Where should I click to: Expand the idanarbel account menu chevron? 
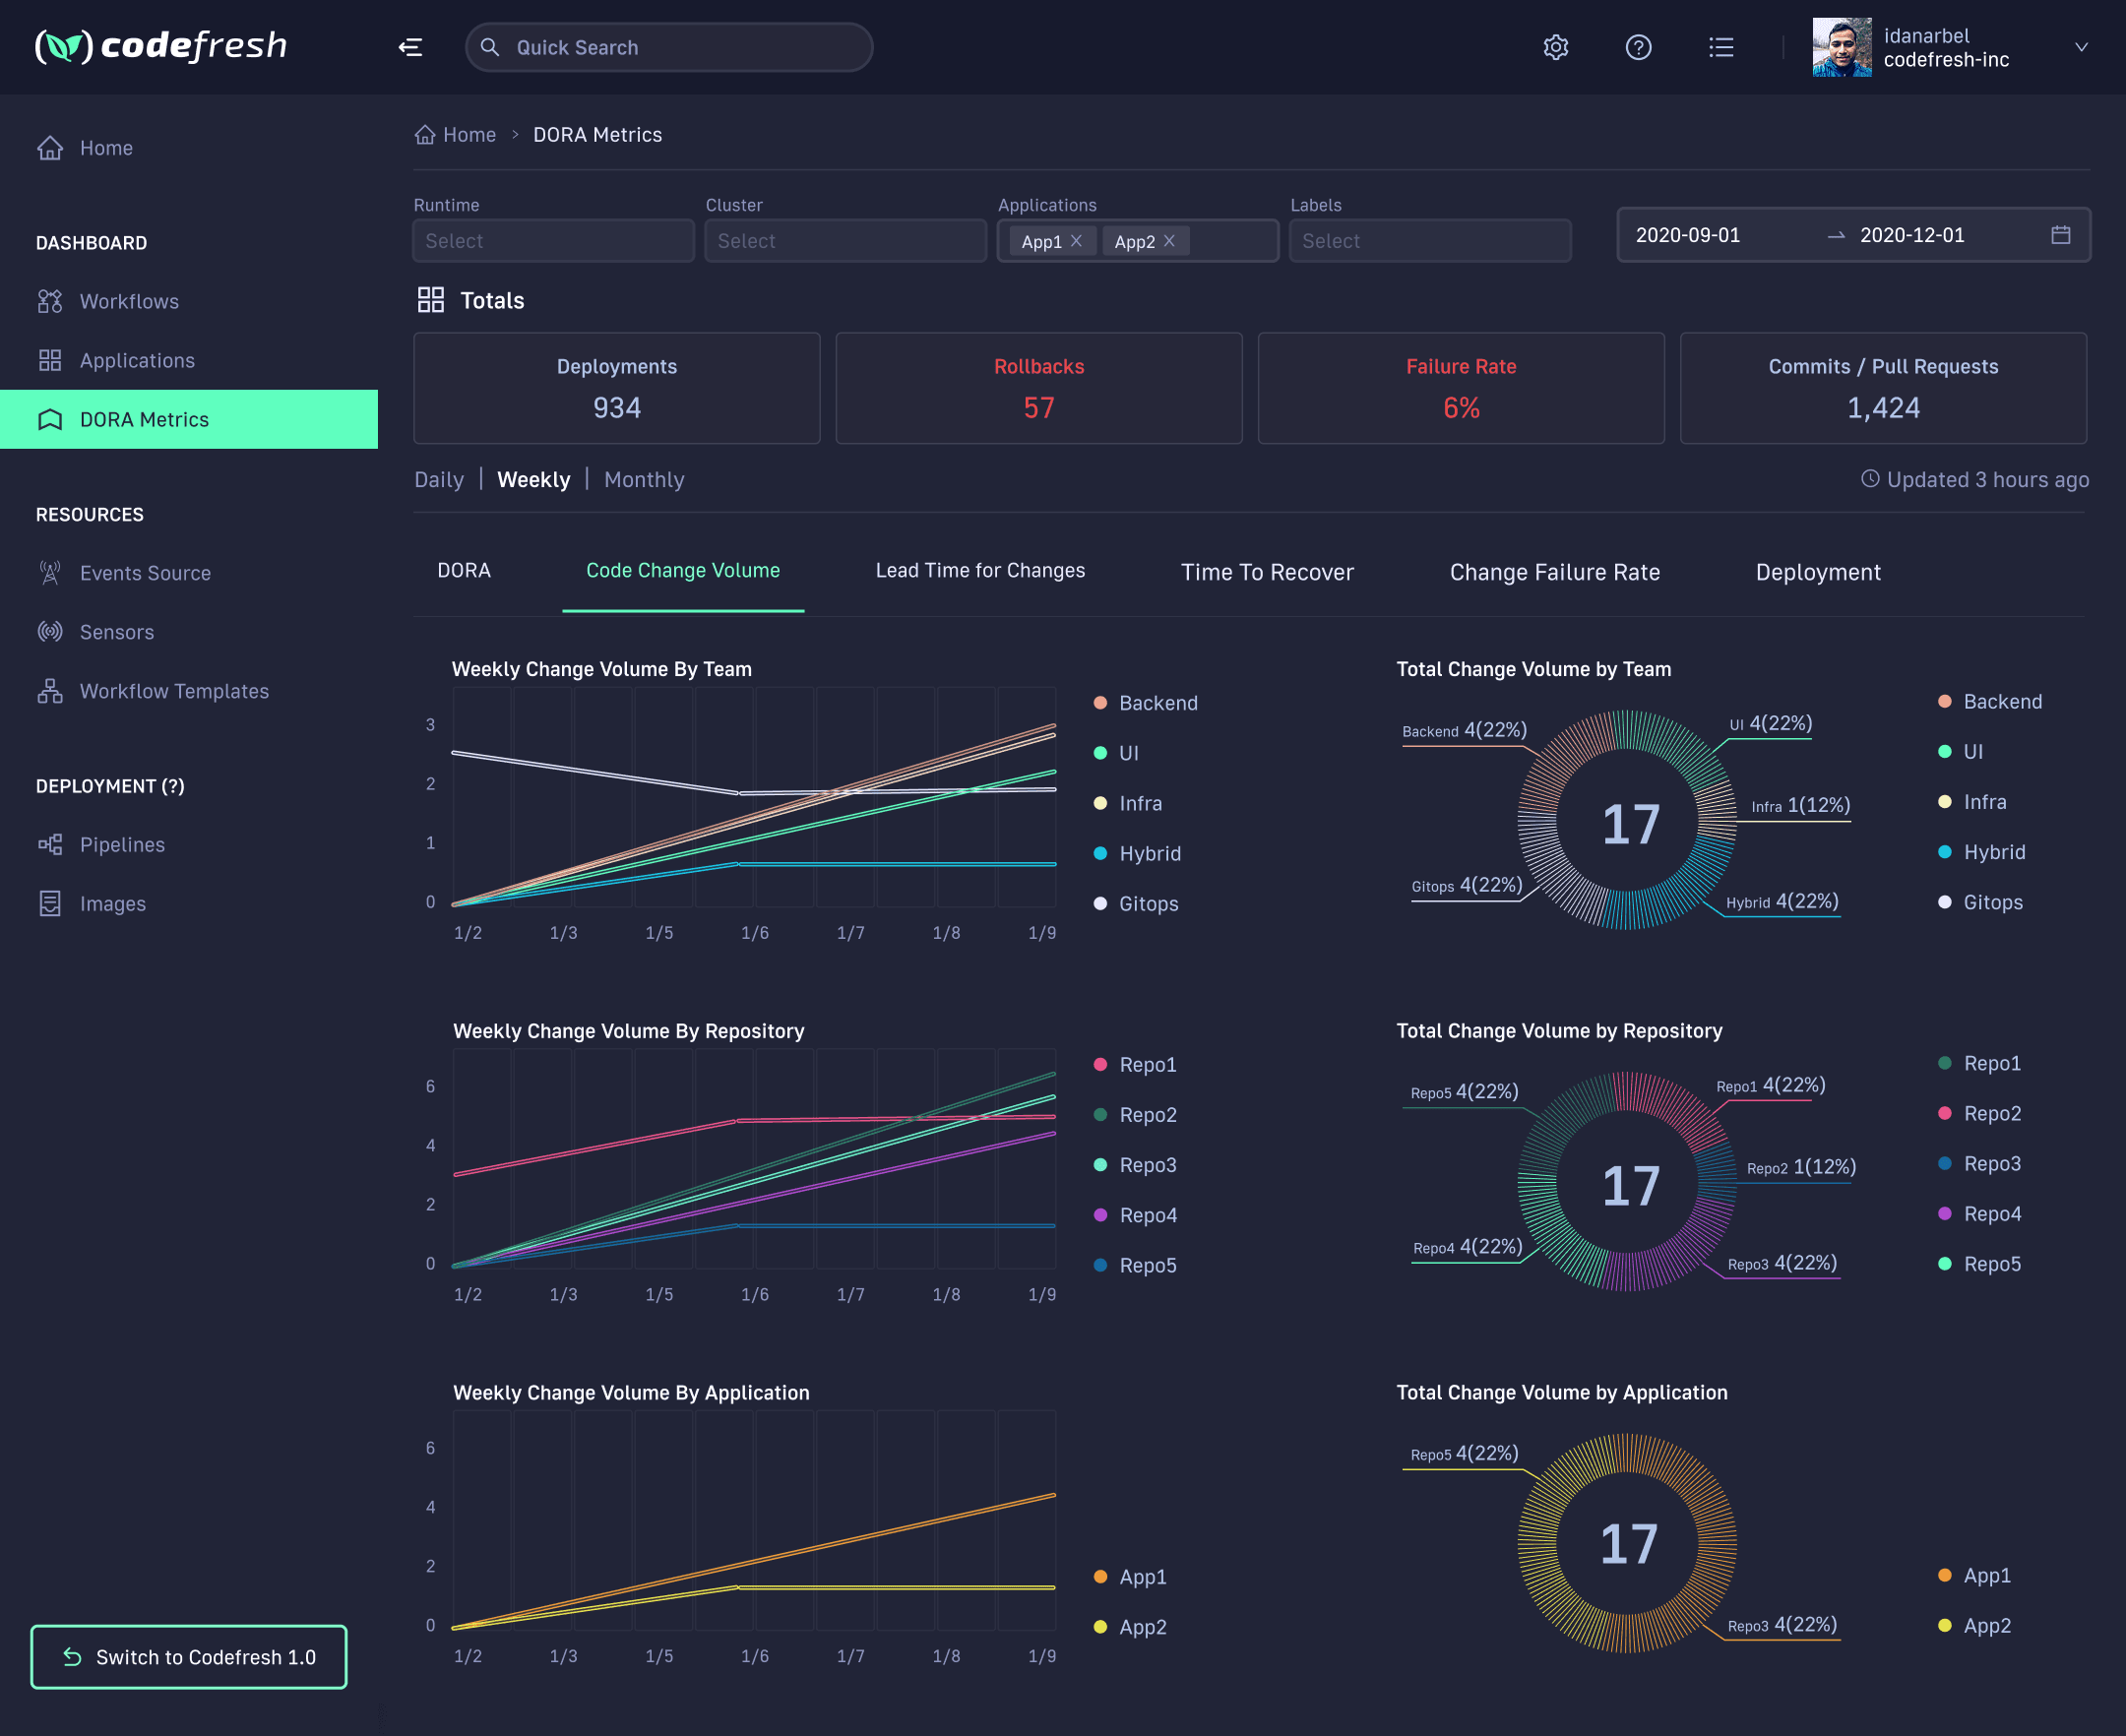(x=2081, y=47)
